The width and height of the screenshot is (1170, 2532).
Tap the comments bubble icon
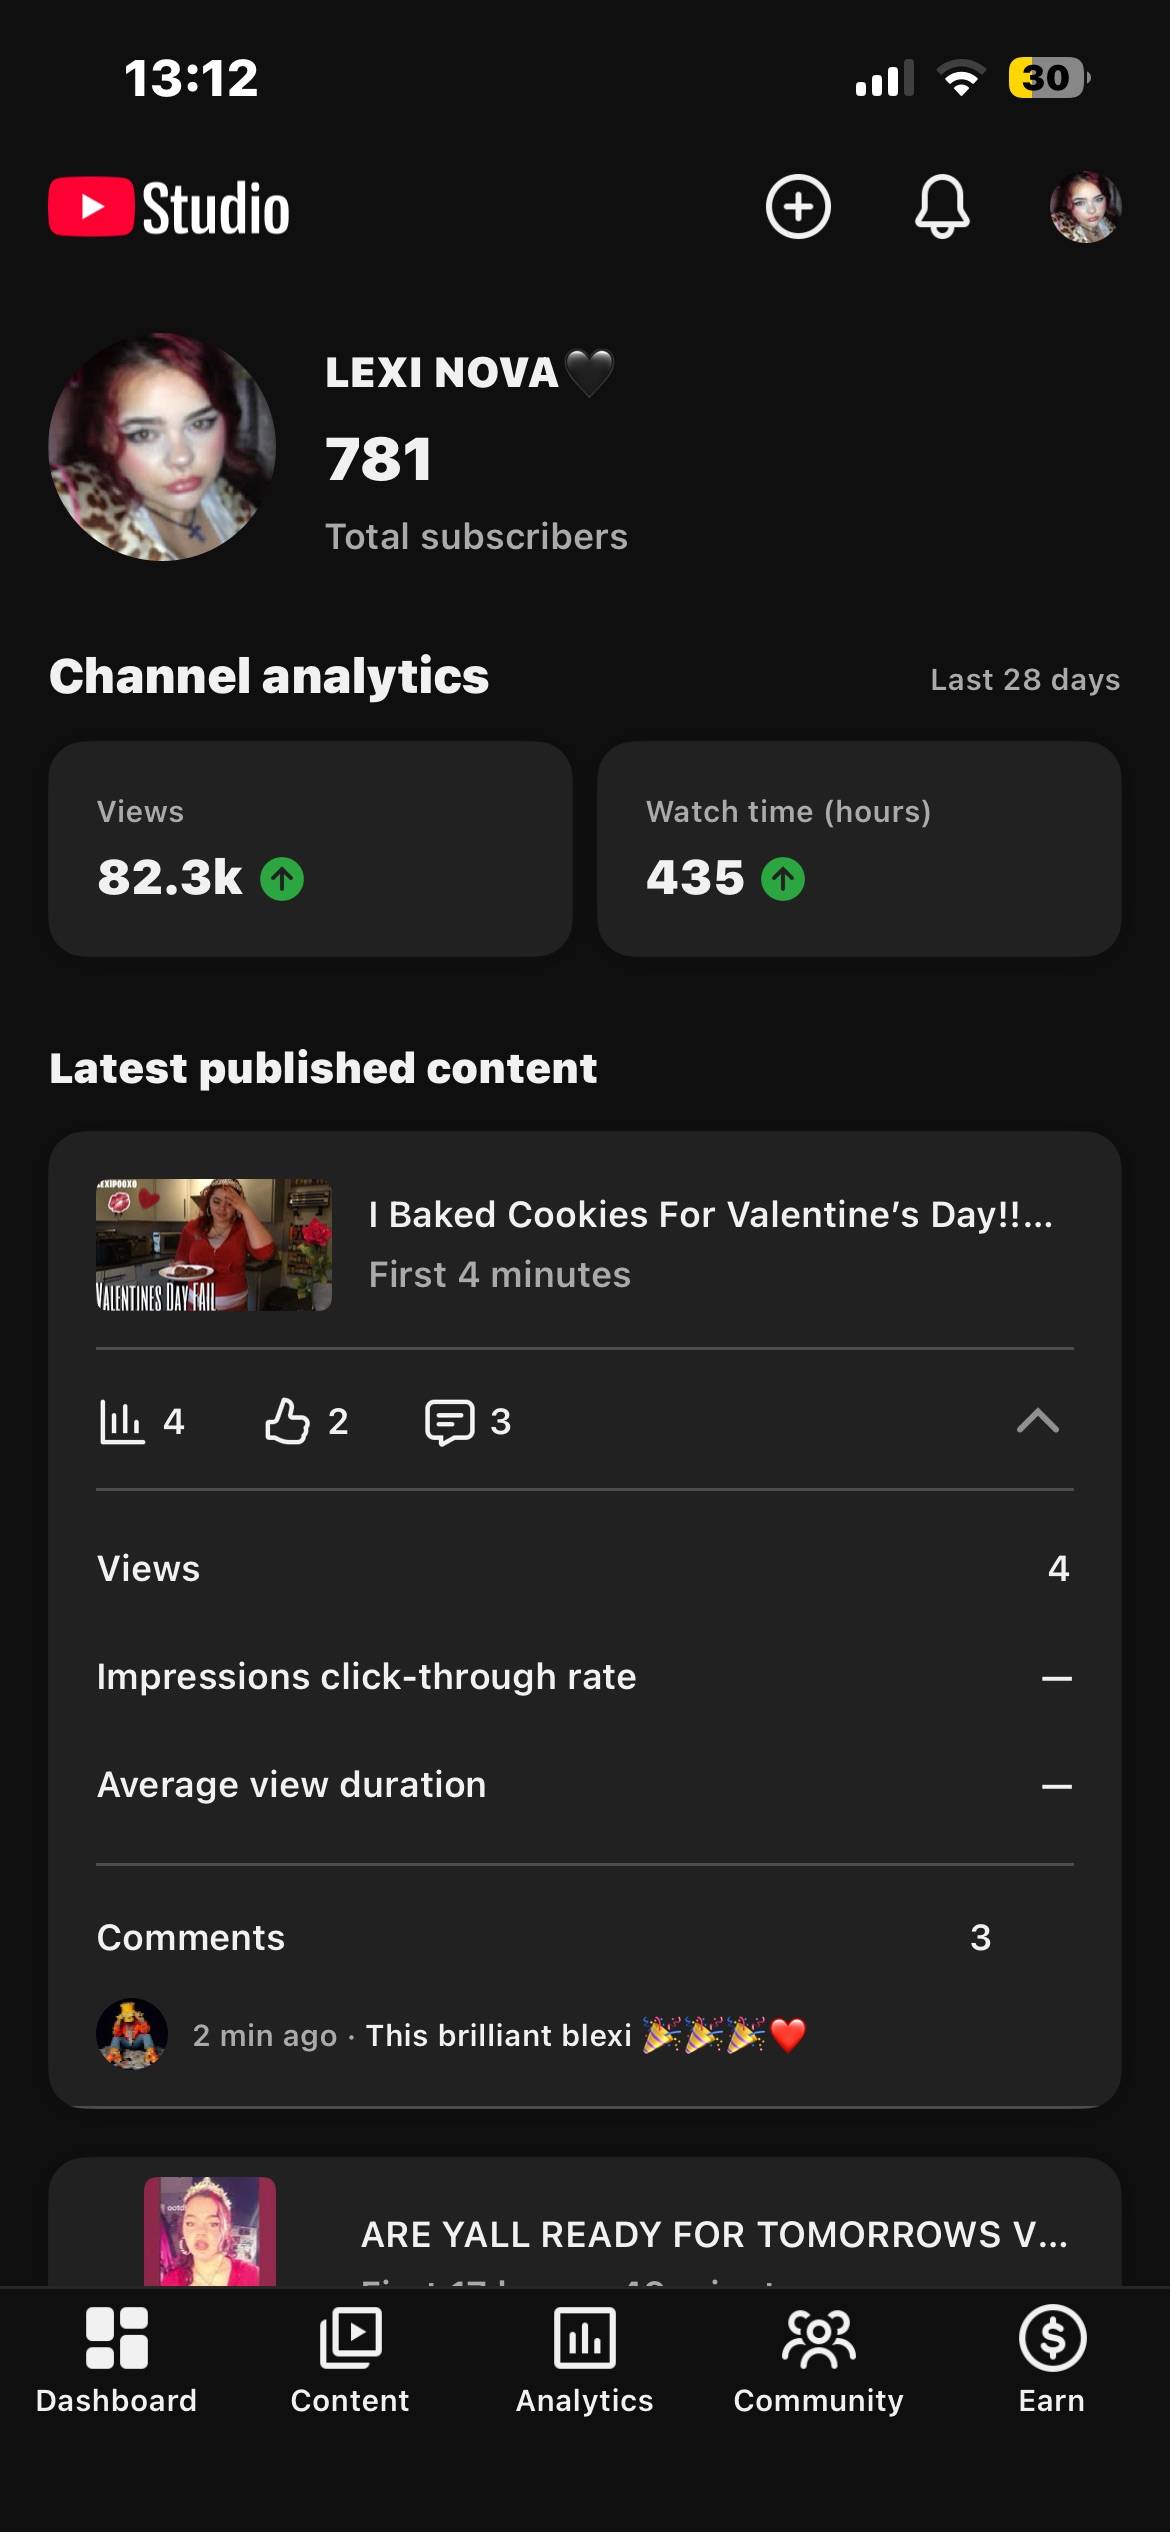tap(450, 1421)
